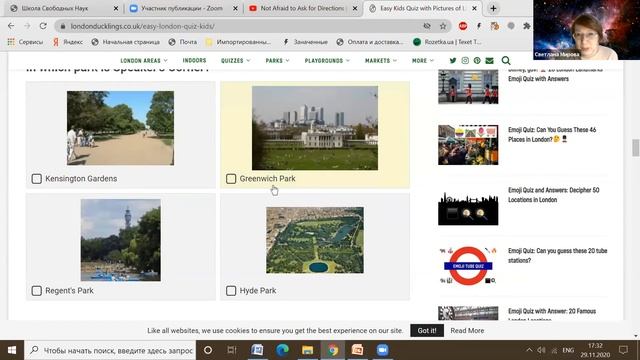The width and height of the screenshot is (640, 360).
Task: Open Zoom from the taskbar
Action: [x=382, y=350]
